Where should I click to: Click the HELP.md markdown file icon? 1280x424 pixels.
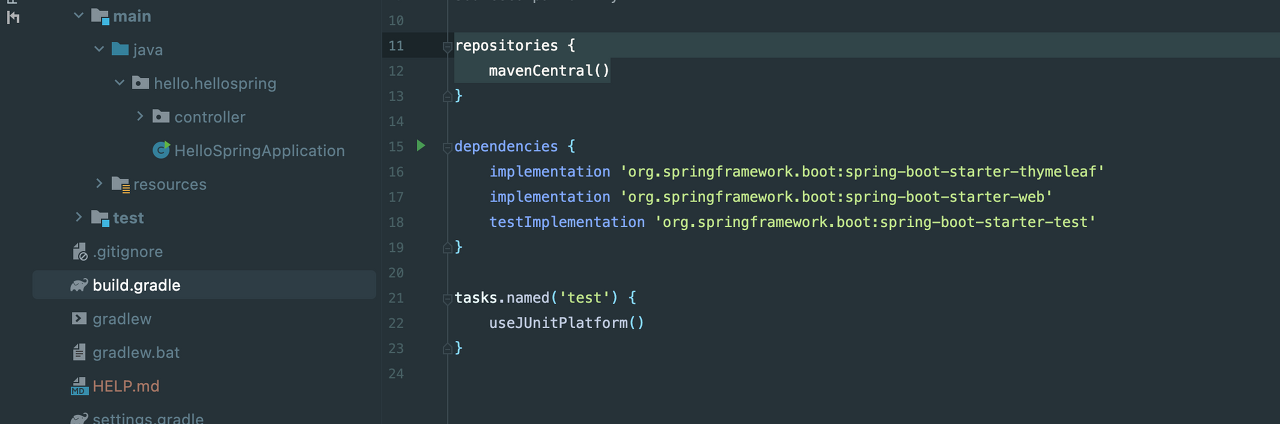pyautogui.click(x=79, y=386)
